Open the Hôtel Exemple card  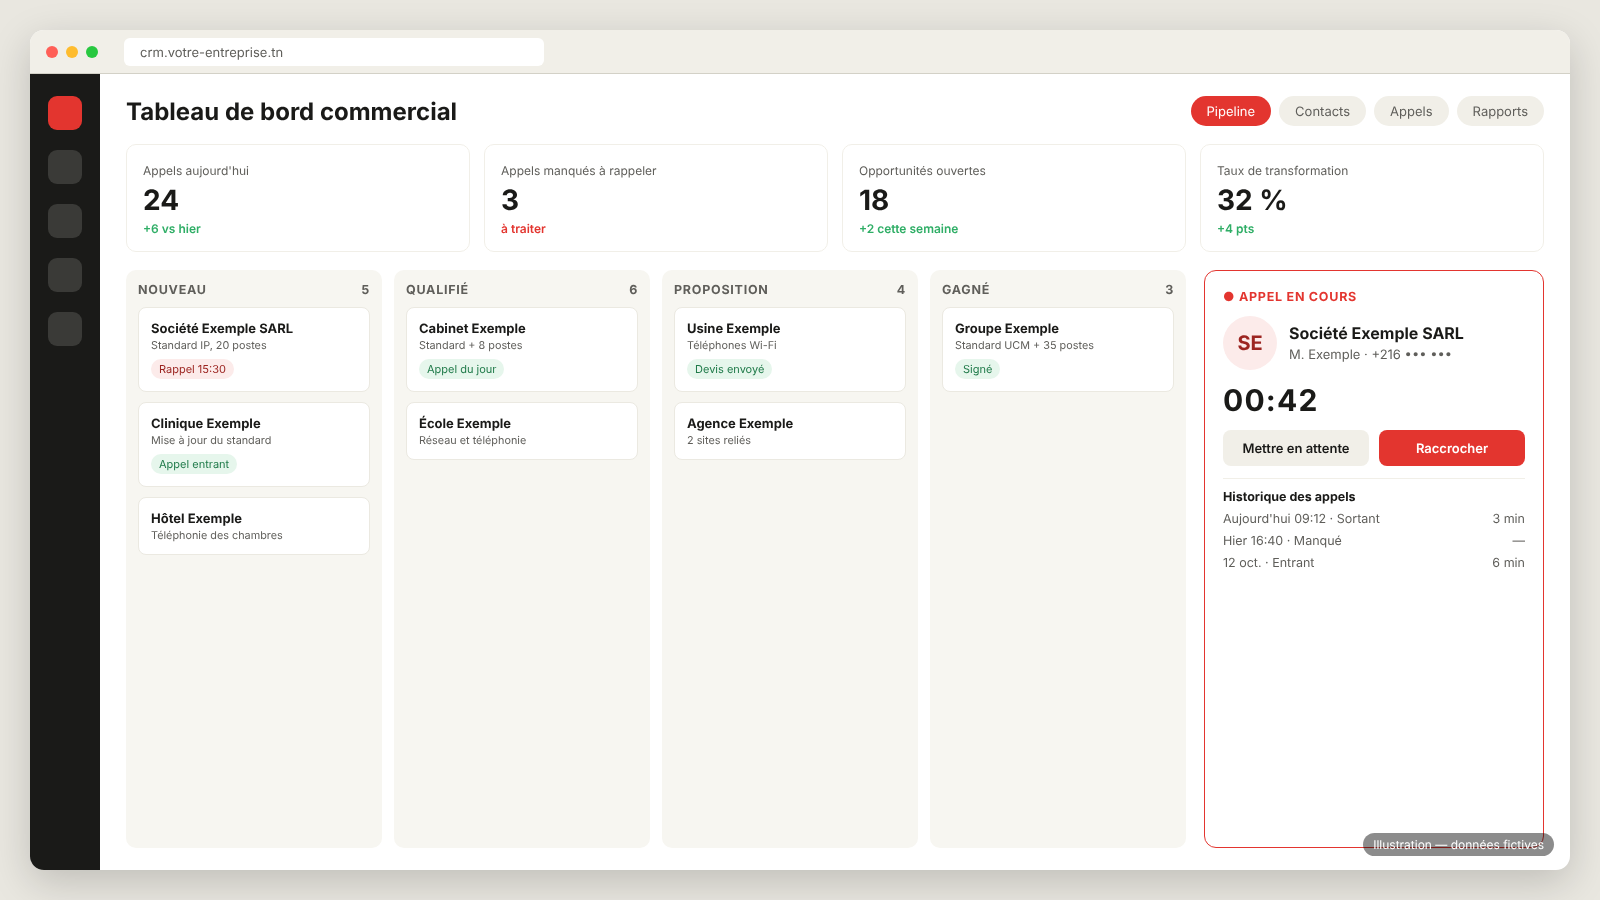[x=254, y=526]
